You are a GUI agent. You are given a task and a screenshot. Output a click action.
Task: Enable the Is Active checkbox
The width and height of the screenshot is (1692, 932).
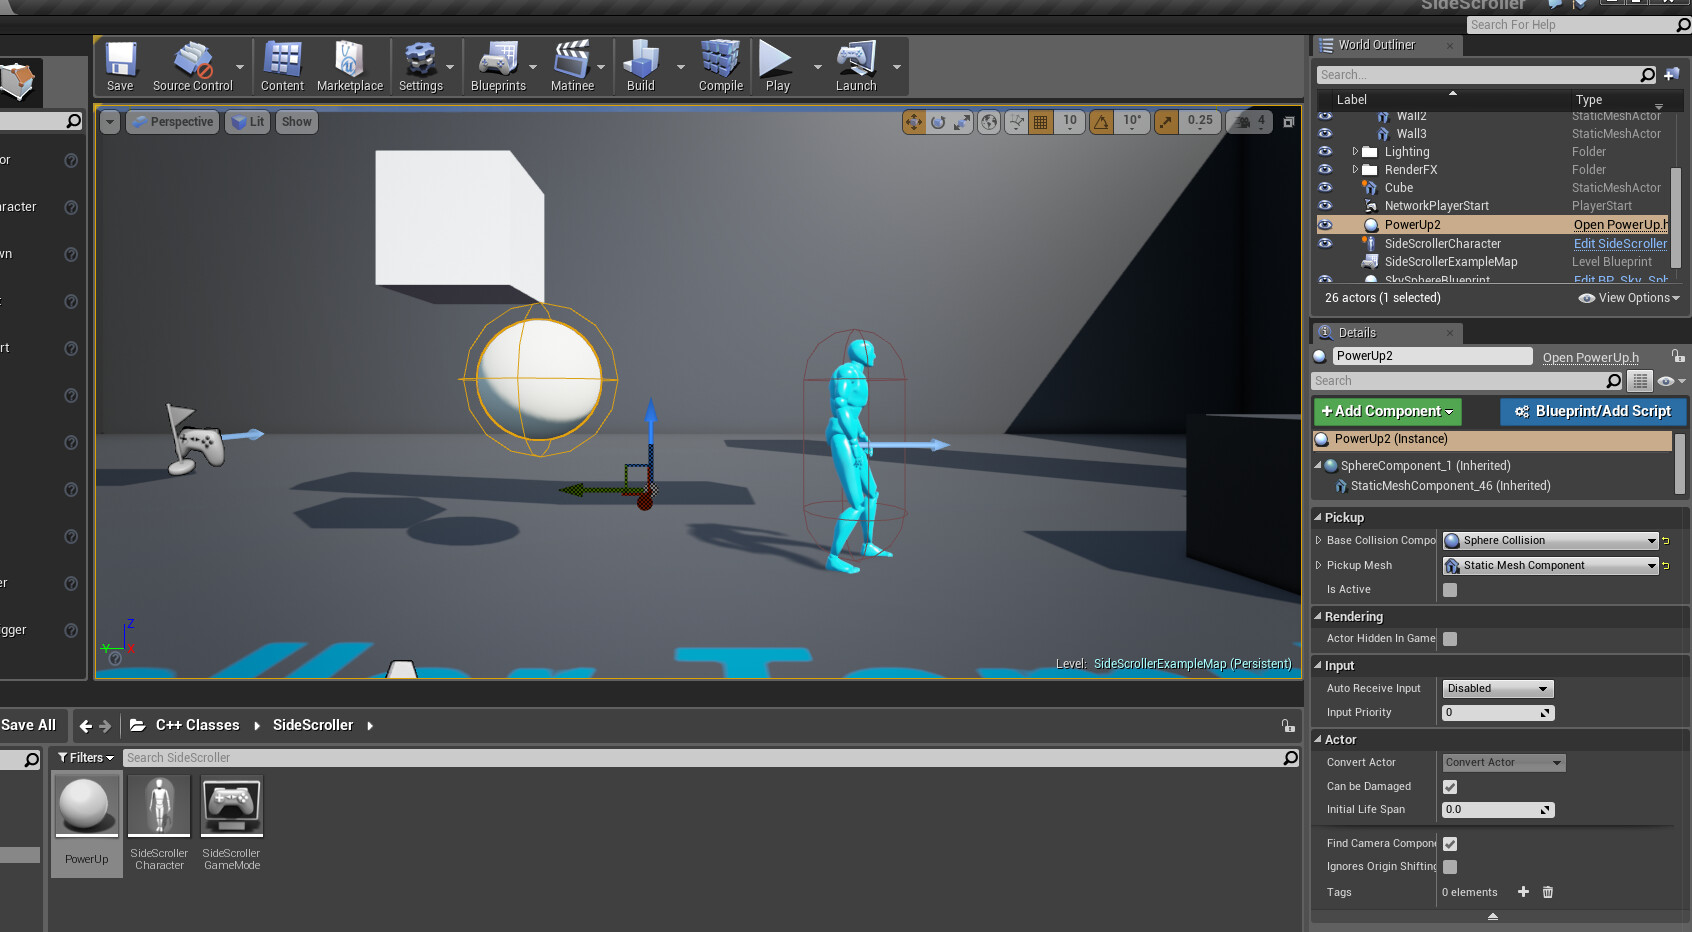(1450, 590)
